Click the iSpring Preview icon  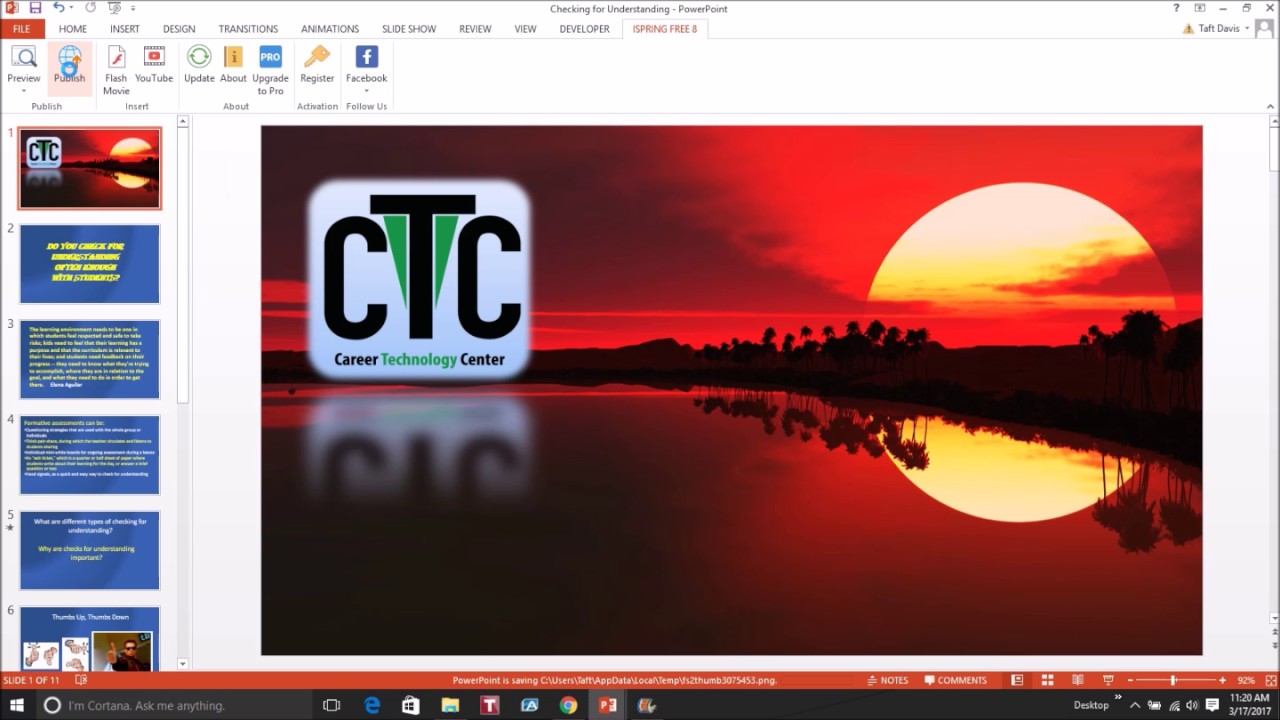point(23,58)
